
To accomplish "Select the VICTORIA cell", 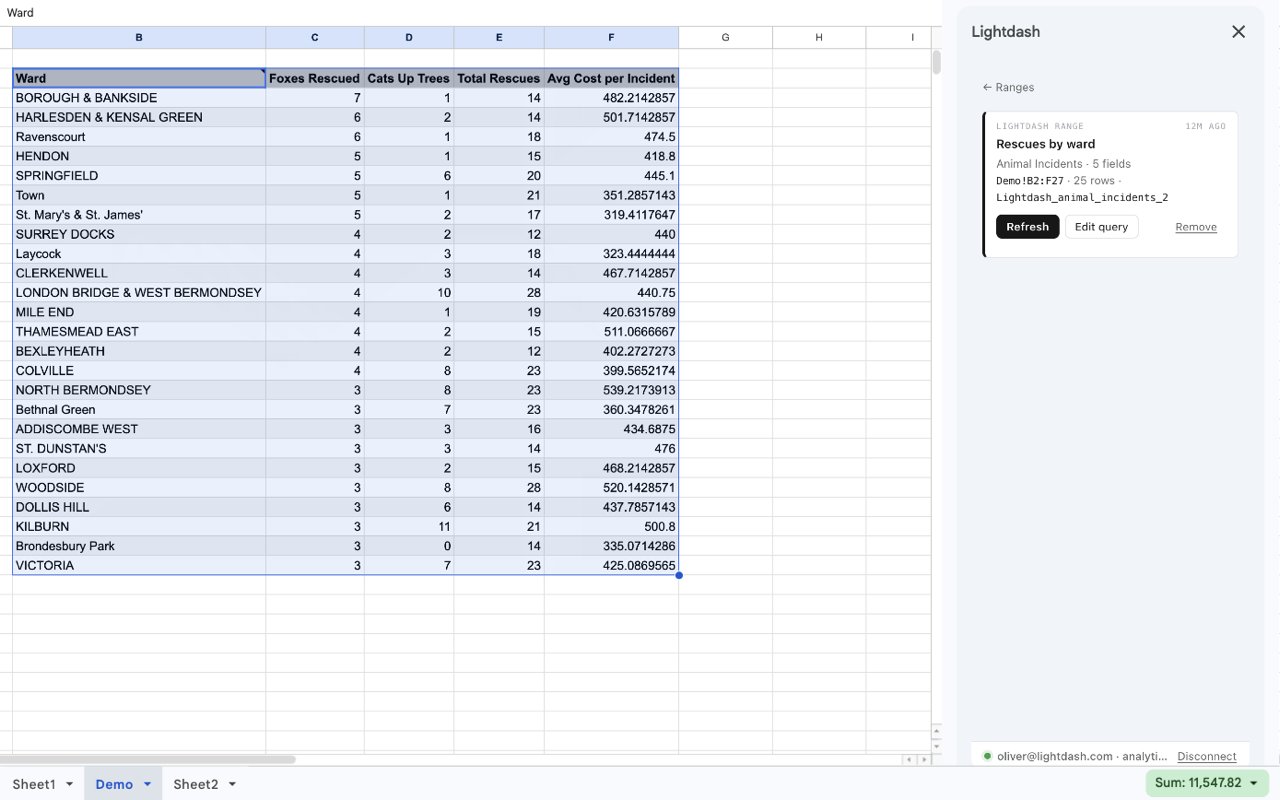I will pos(139,566).
